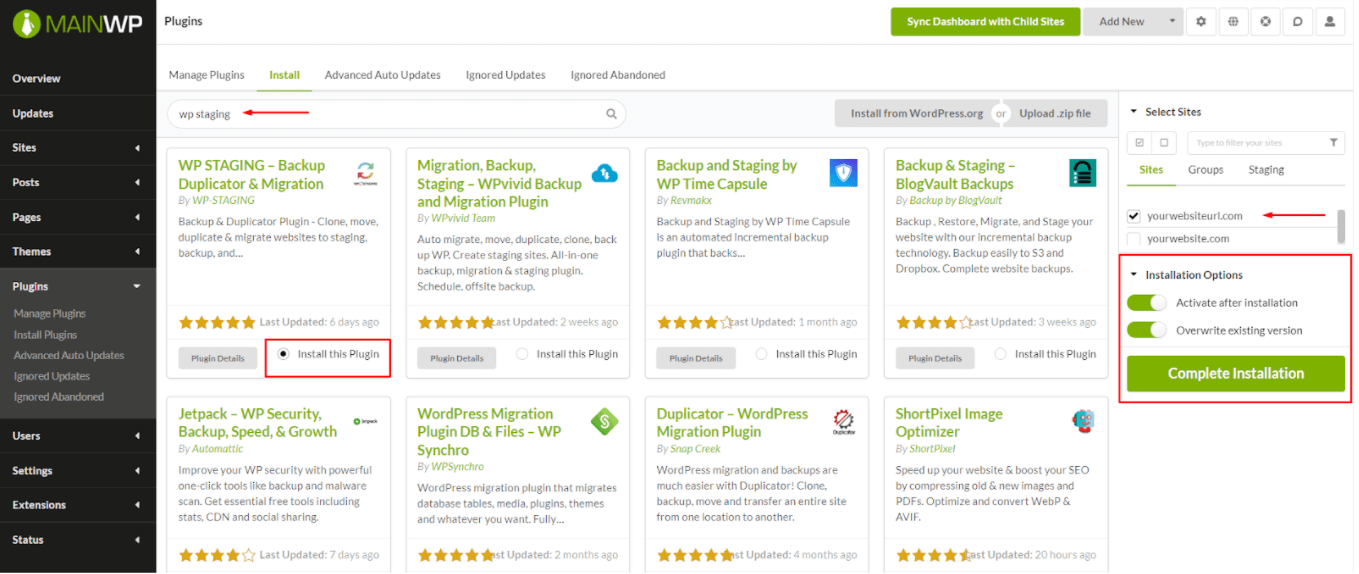The height and width of the screenshot is (574, 1359).
Task: Select Install this Plugin for BlogVault
Action: (1001, 354)
